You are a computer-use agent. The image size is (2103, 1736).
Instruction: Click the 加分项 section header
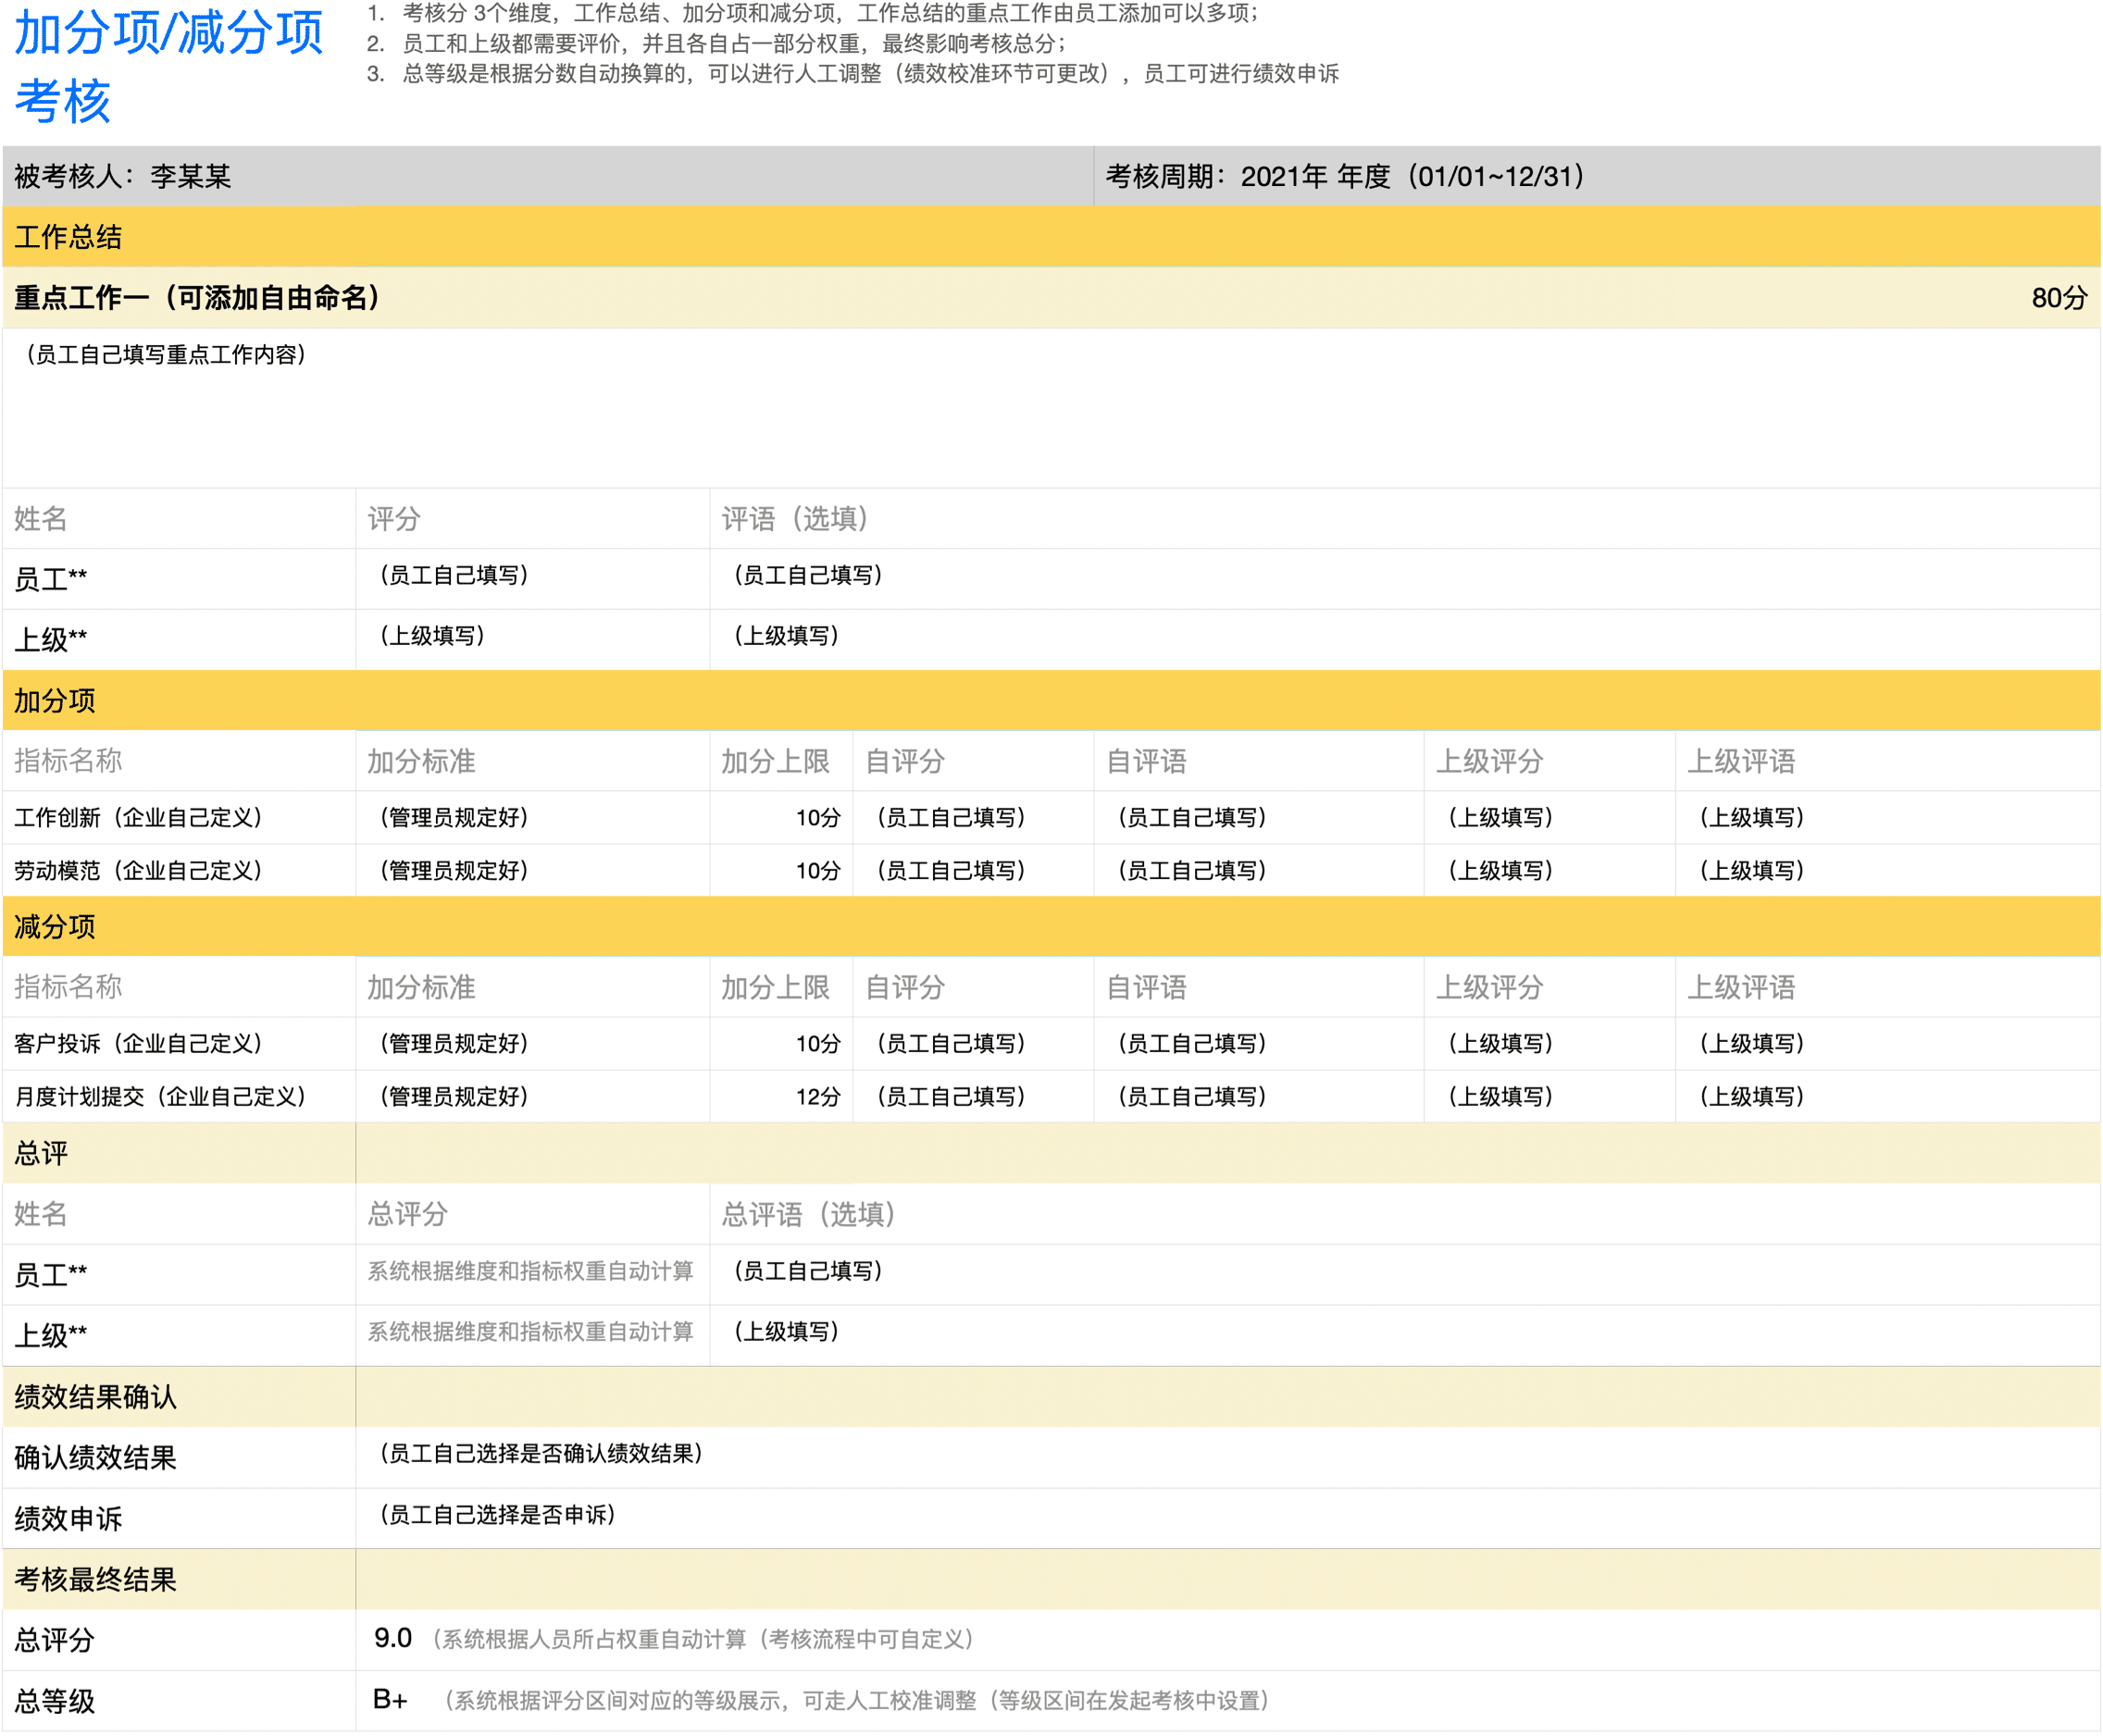click(1051, 701)
